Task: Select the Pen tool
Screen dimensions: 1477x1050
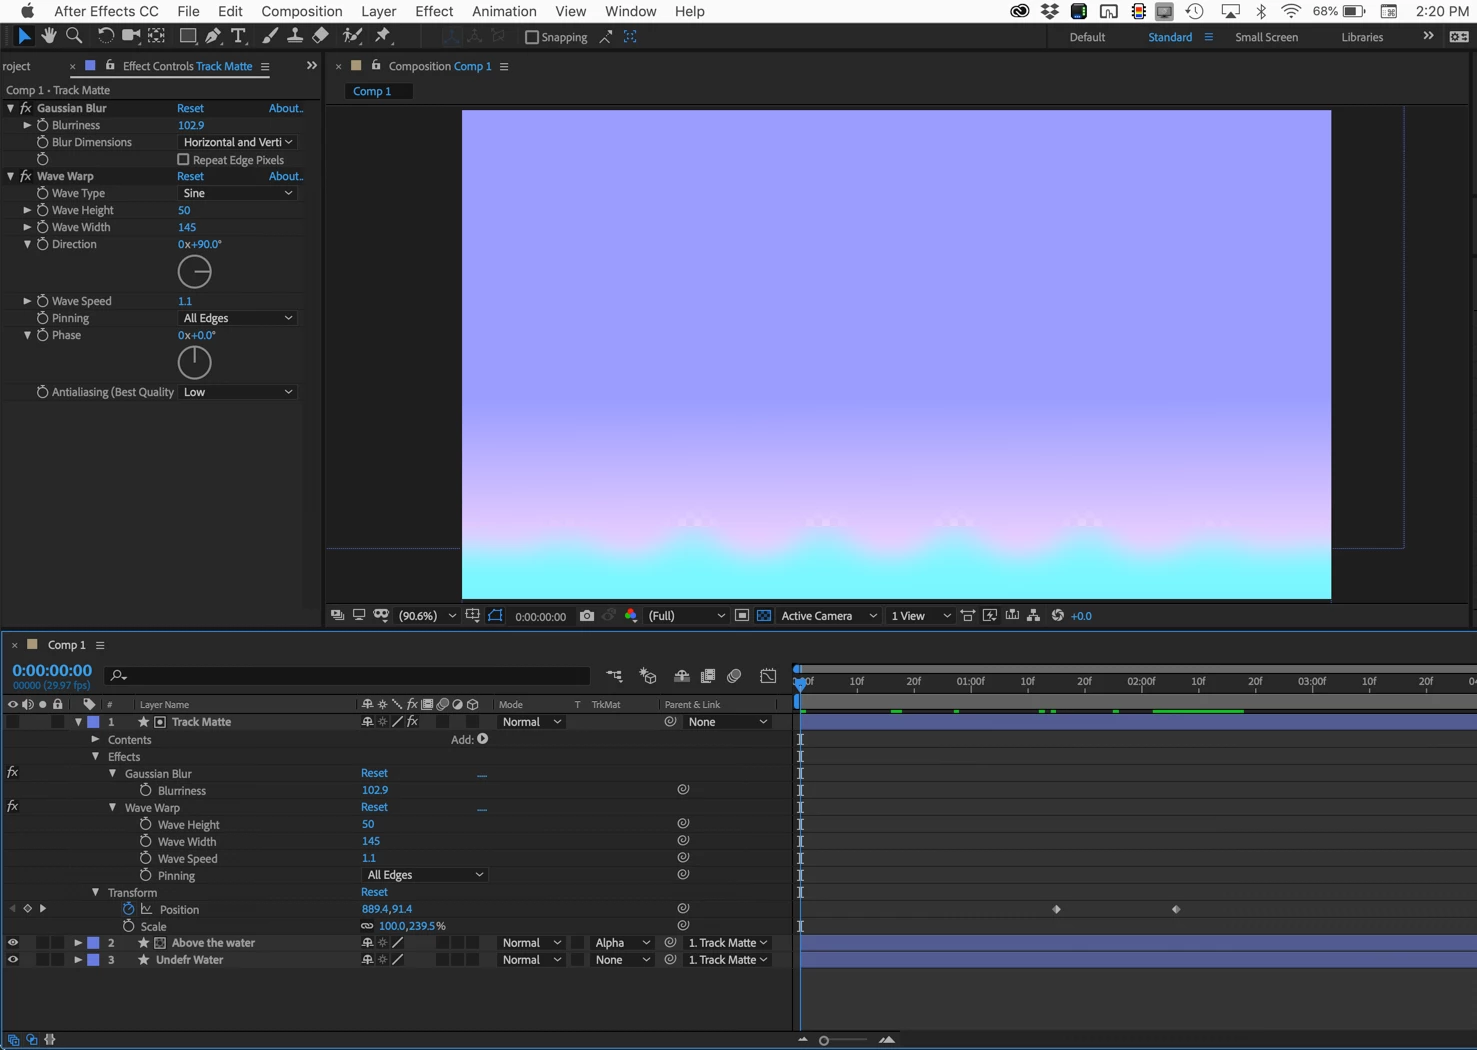Action: pos(213,36)
